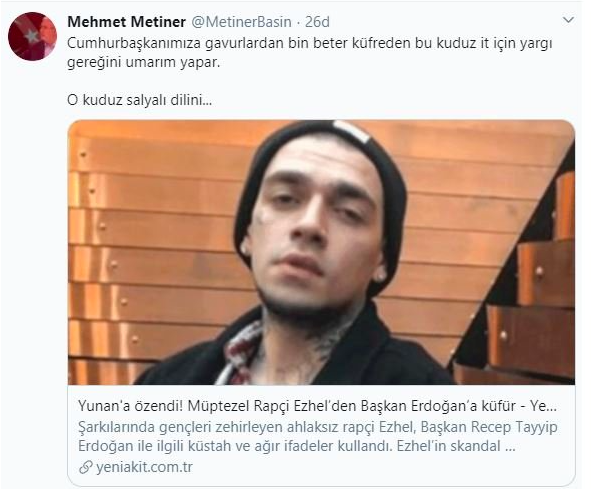
Task: Expand the tweet options chevron menu
Action: [x=568, y=20]
